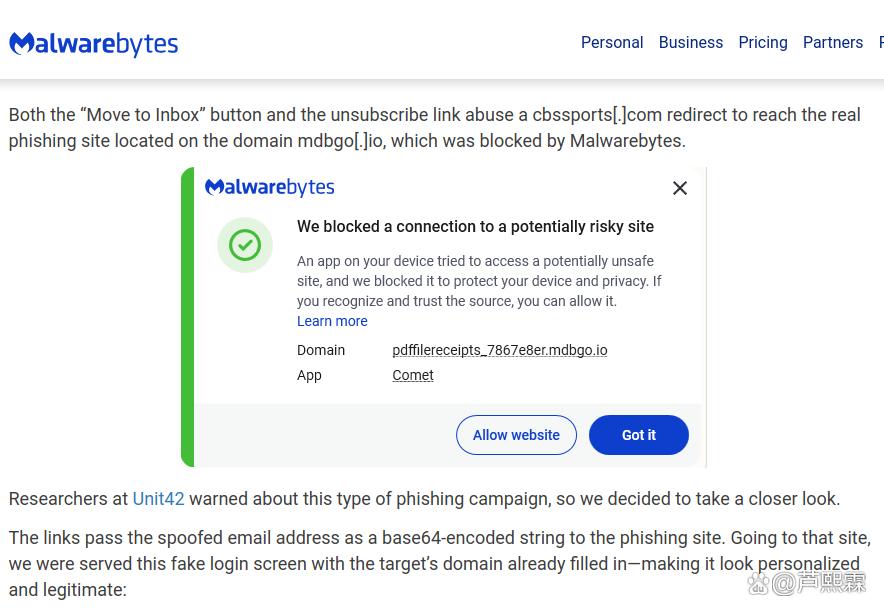Click the Got it button
Image resolution: width=884 pixels, height=614 pixels.
coord(639,435)
